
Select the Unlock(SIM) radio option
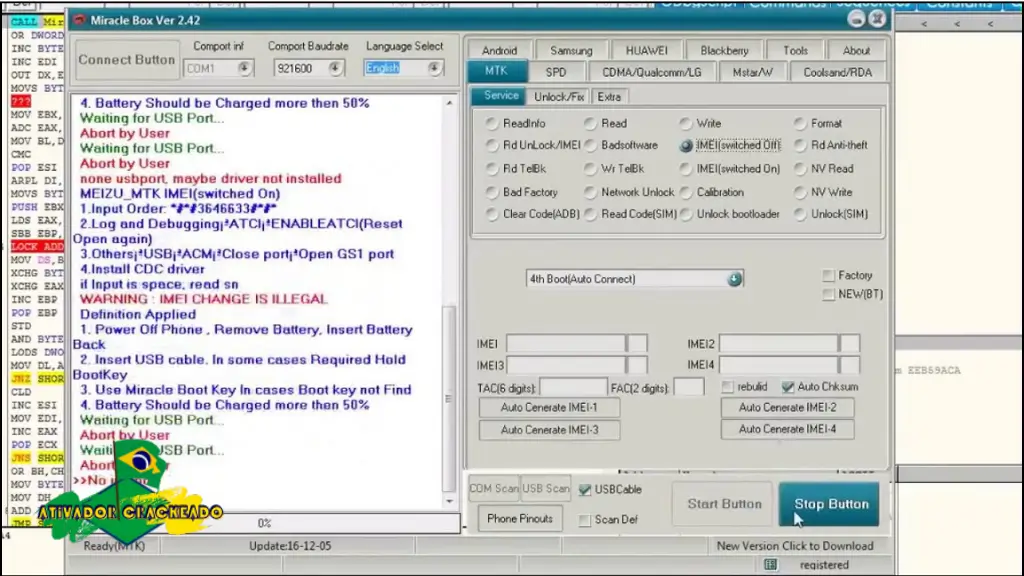point(800,214)
